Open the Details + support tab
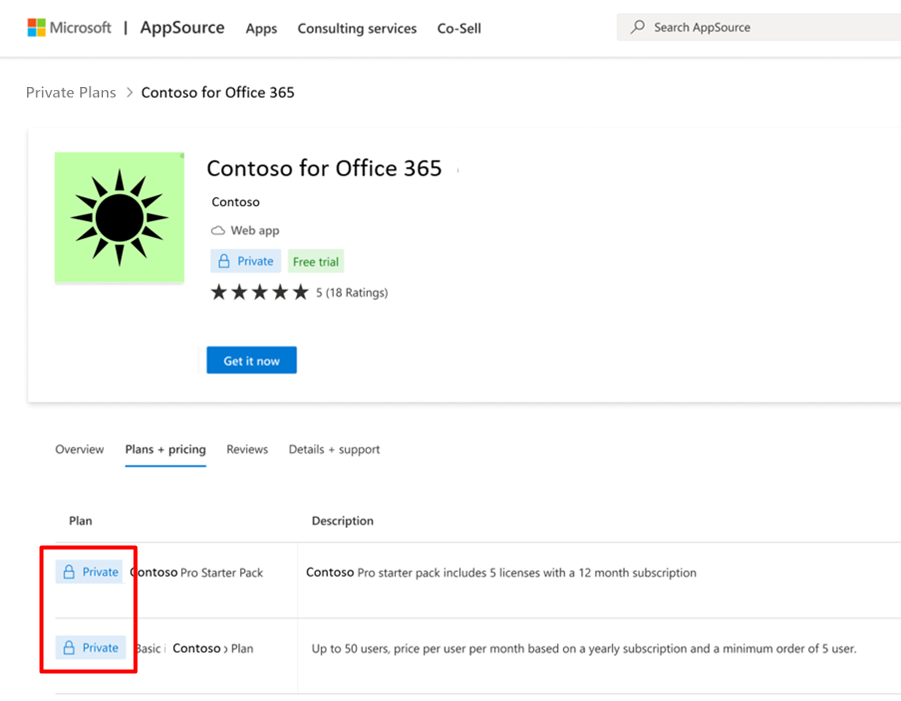The width and height of the screenshot is (901, 701). (x=334, y=449)
